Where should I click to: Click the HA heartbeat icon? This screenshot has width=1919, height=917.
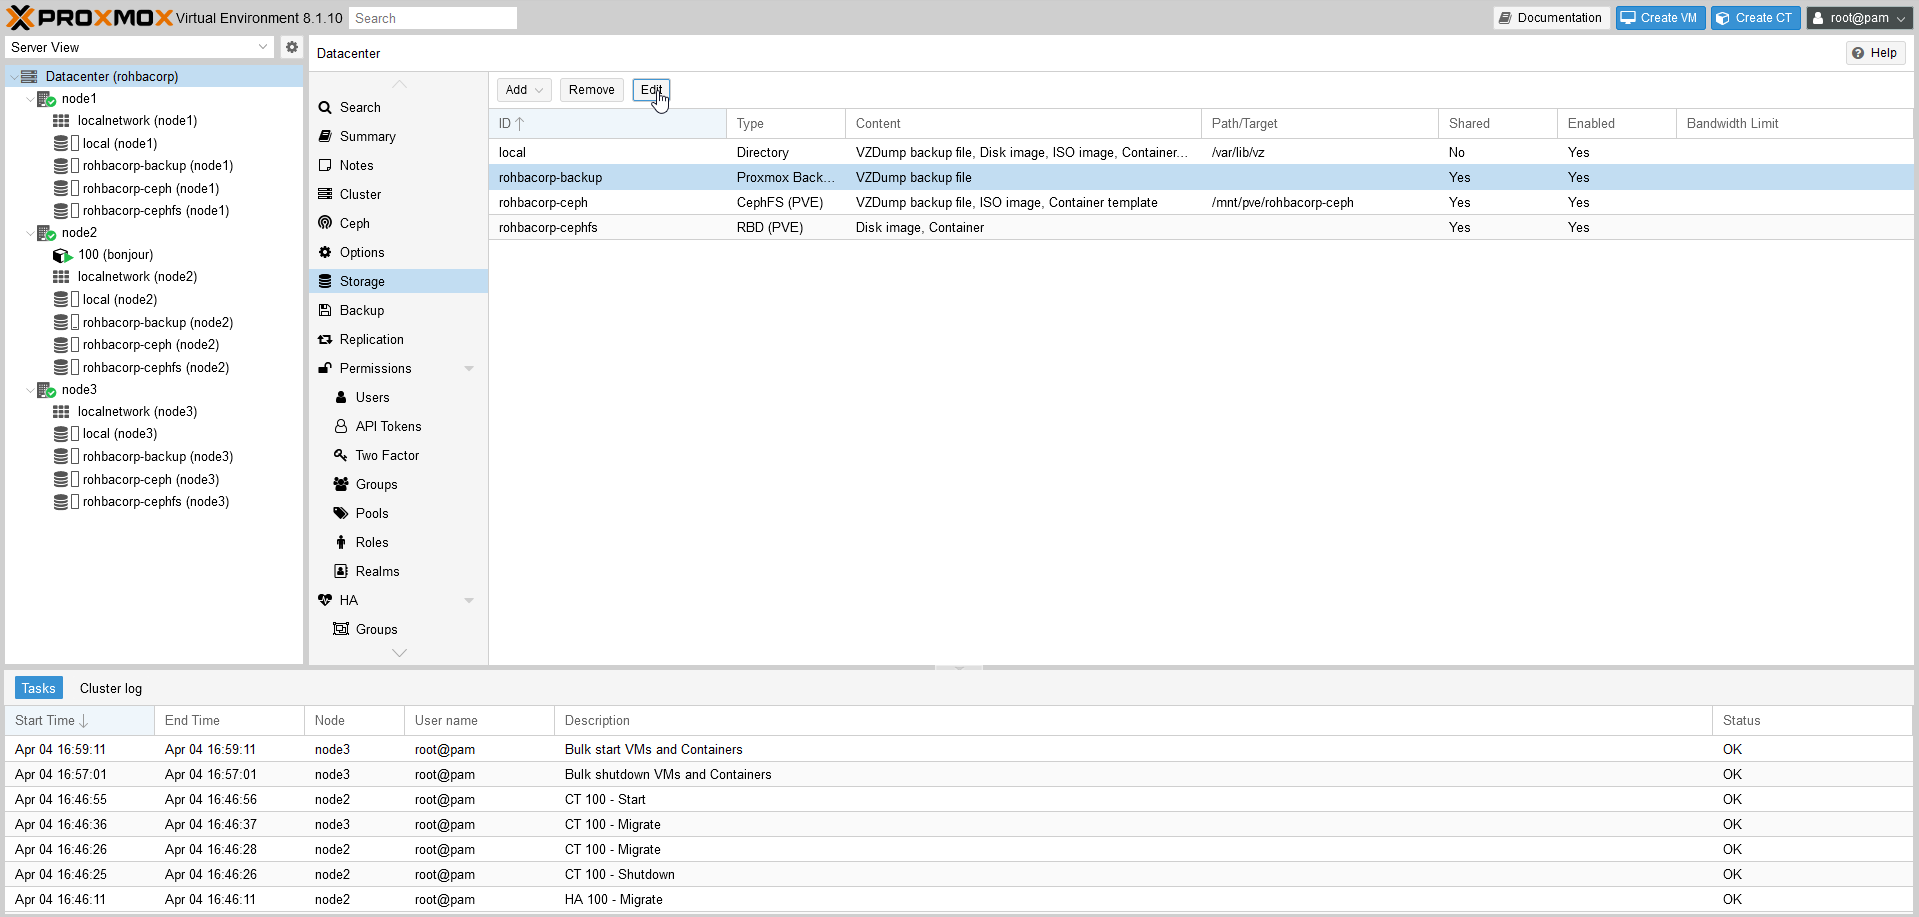coord(325,601)
